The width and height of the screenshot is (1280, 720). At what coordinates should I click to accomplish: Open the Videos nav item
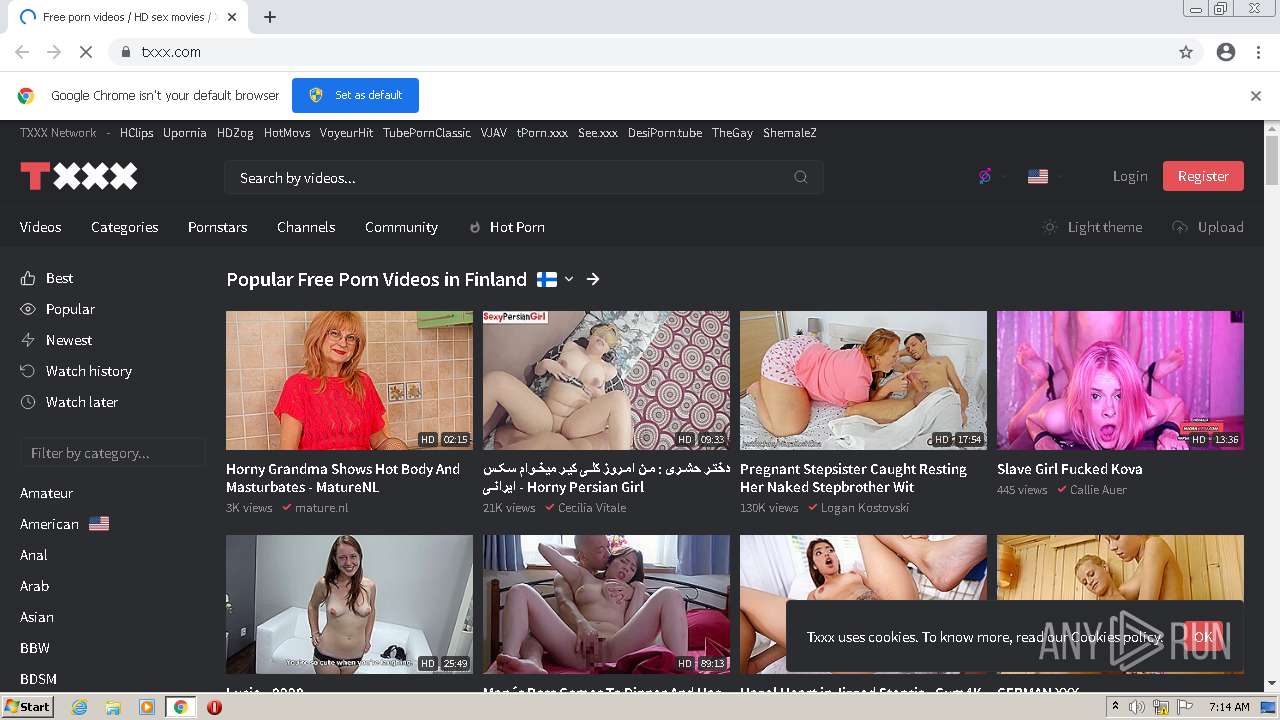41,227
